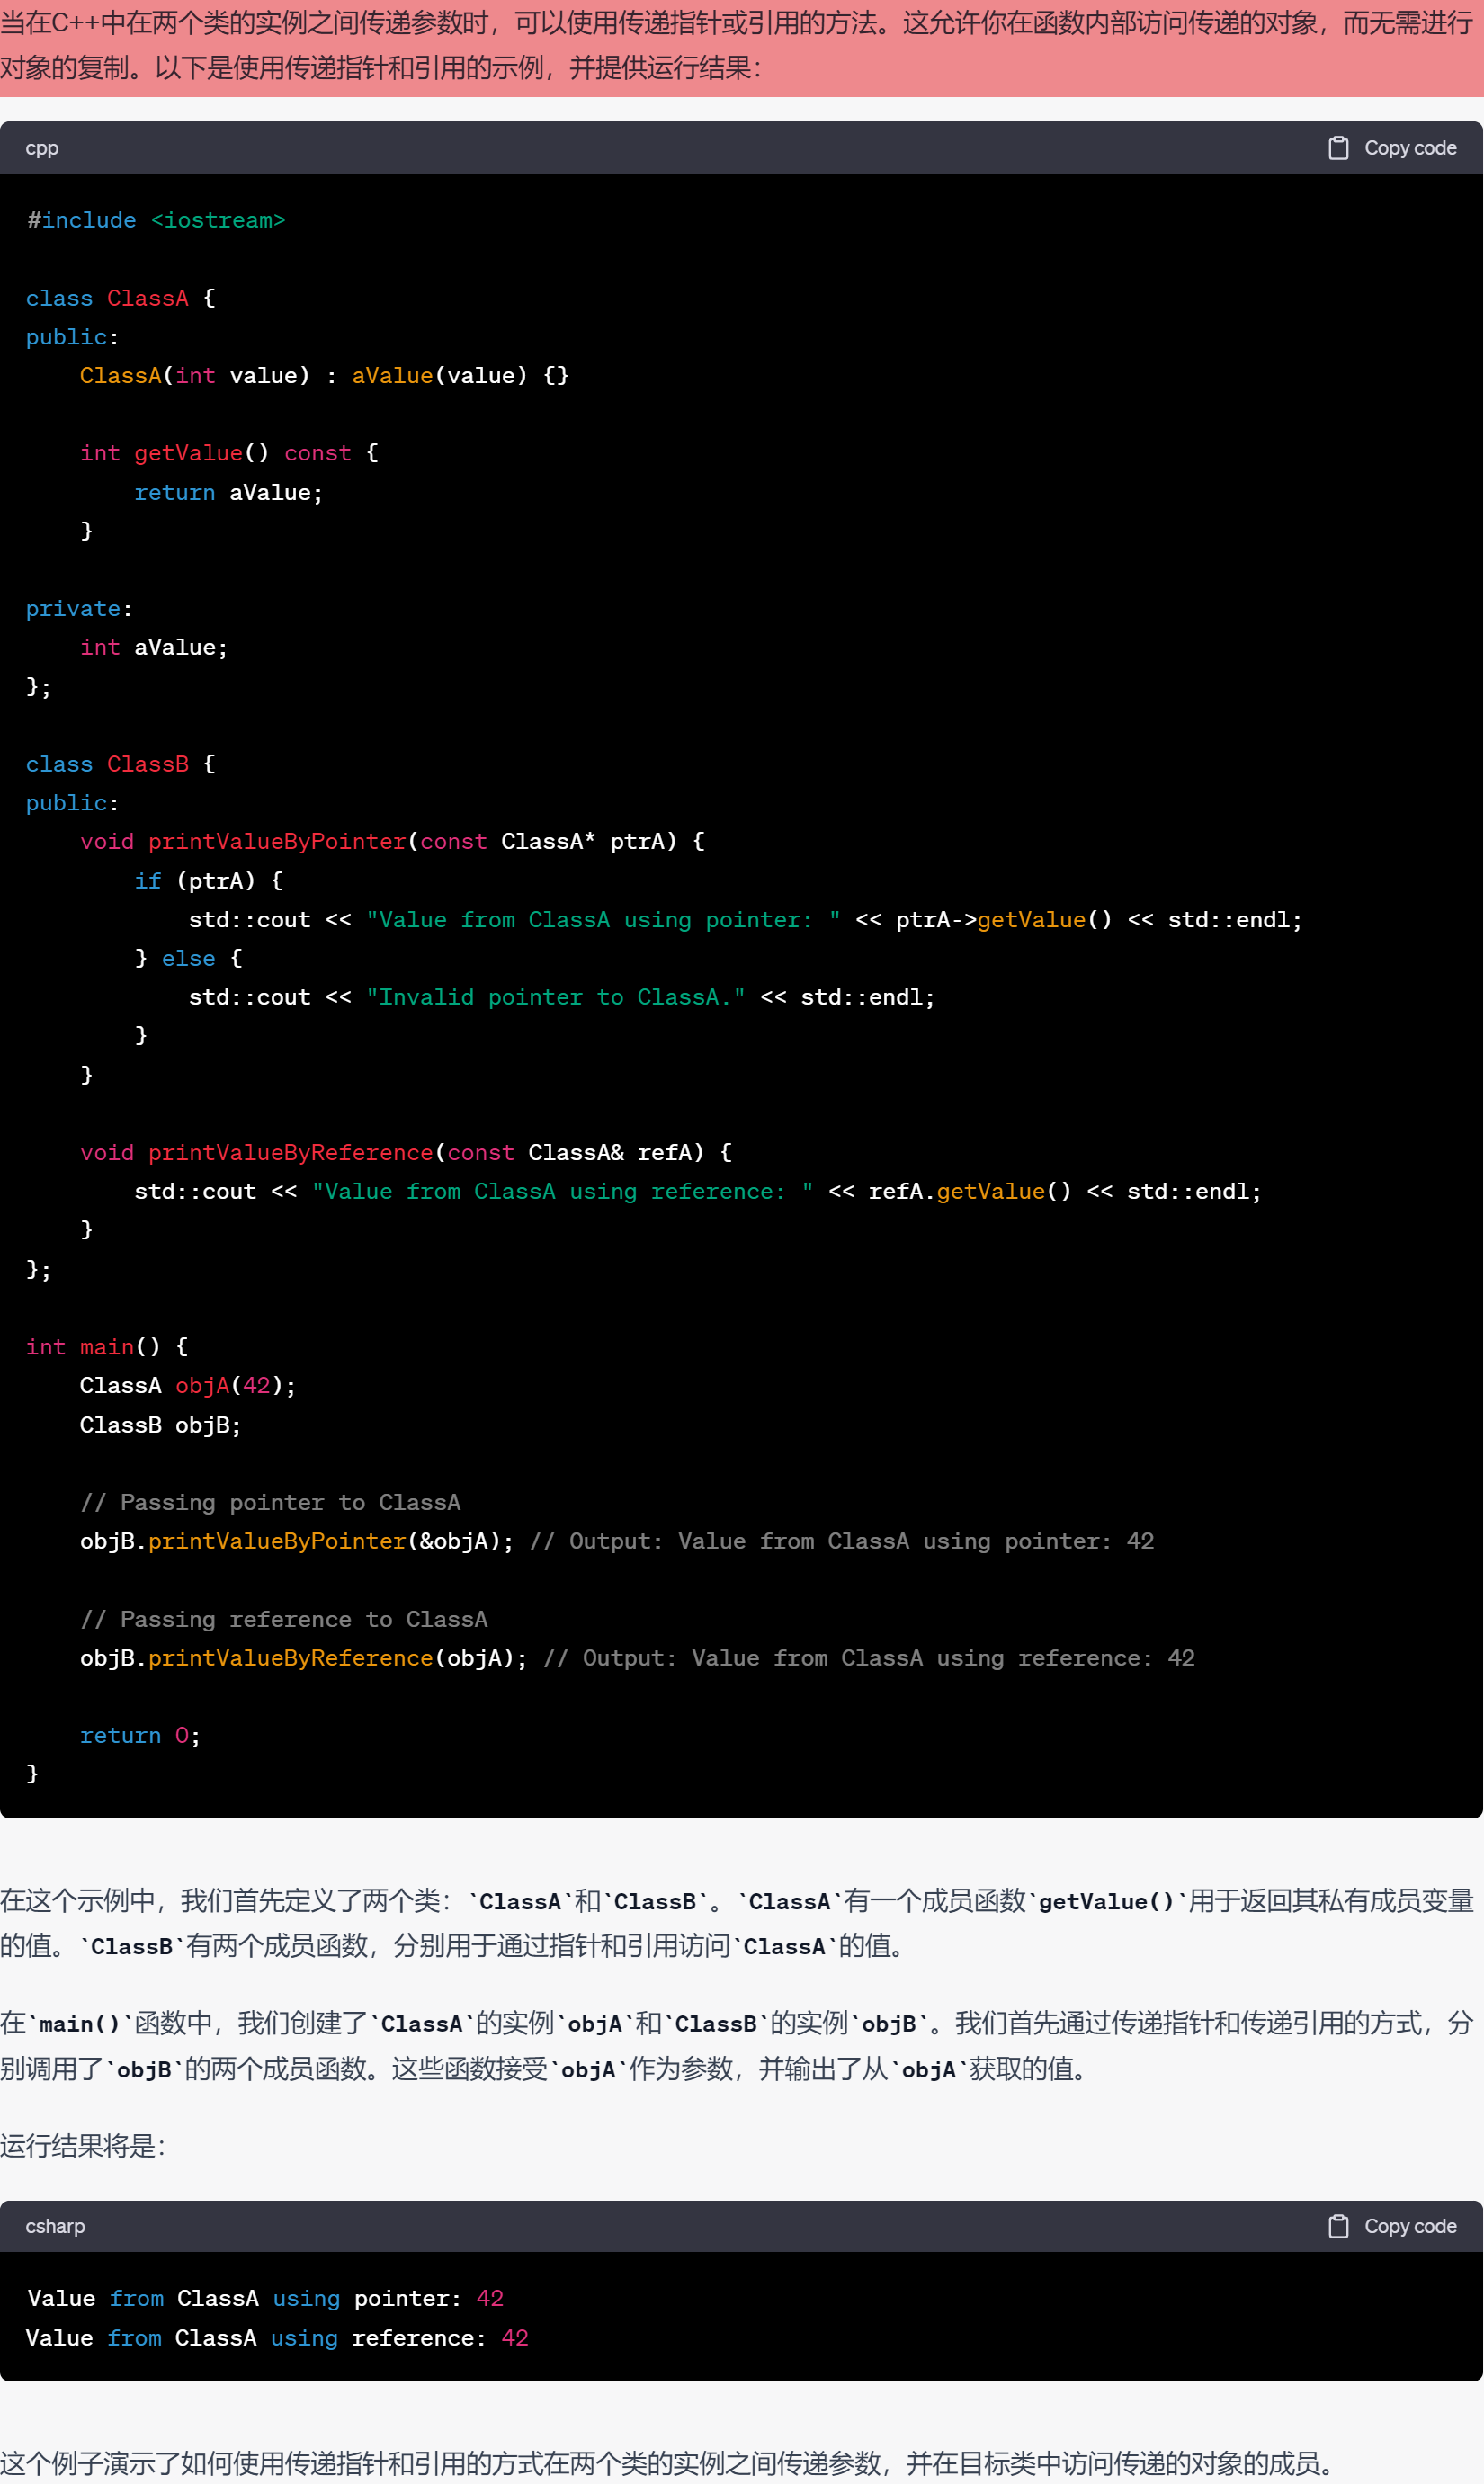Image resolution: width=1484 pixels, height=2484 pixels.
Task: Click the 'int main() {' line
Action: 107,1347
